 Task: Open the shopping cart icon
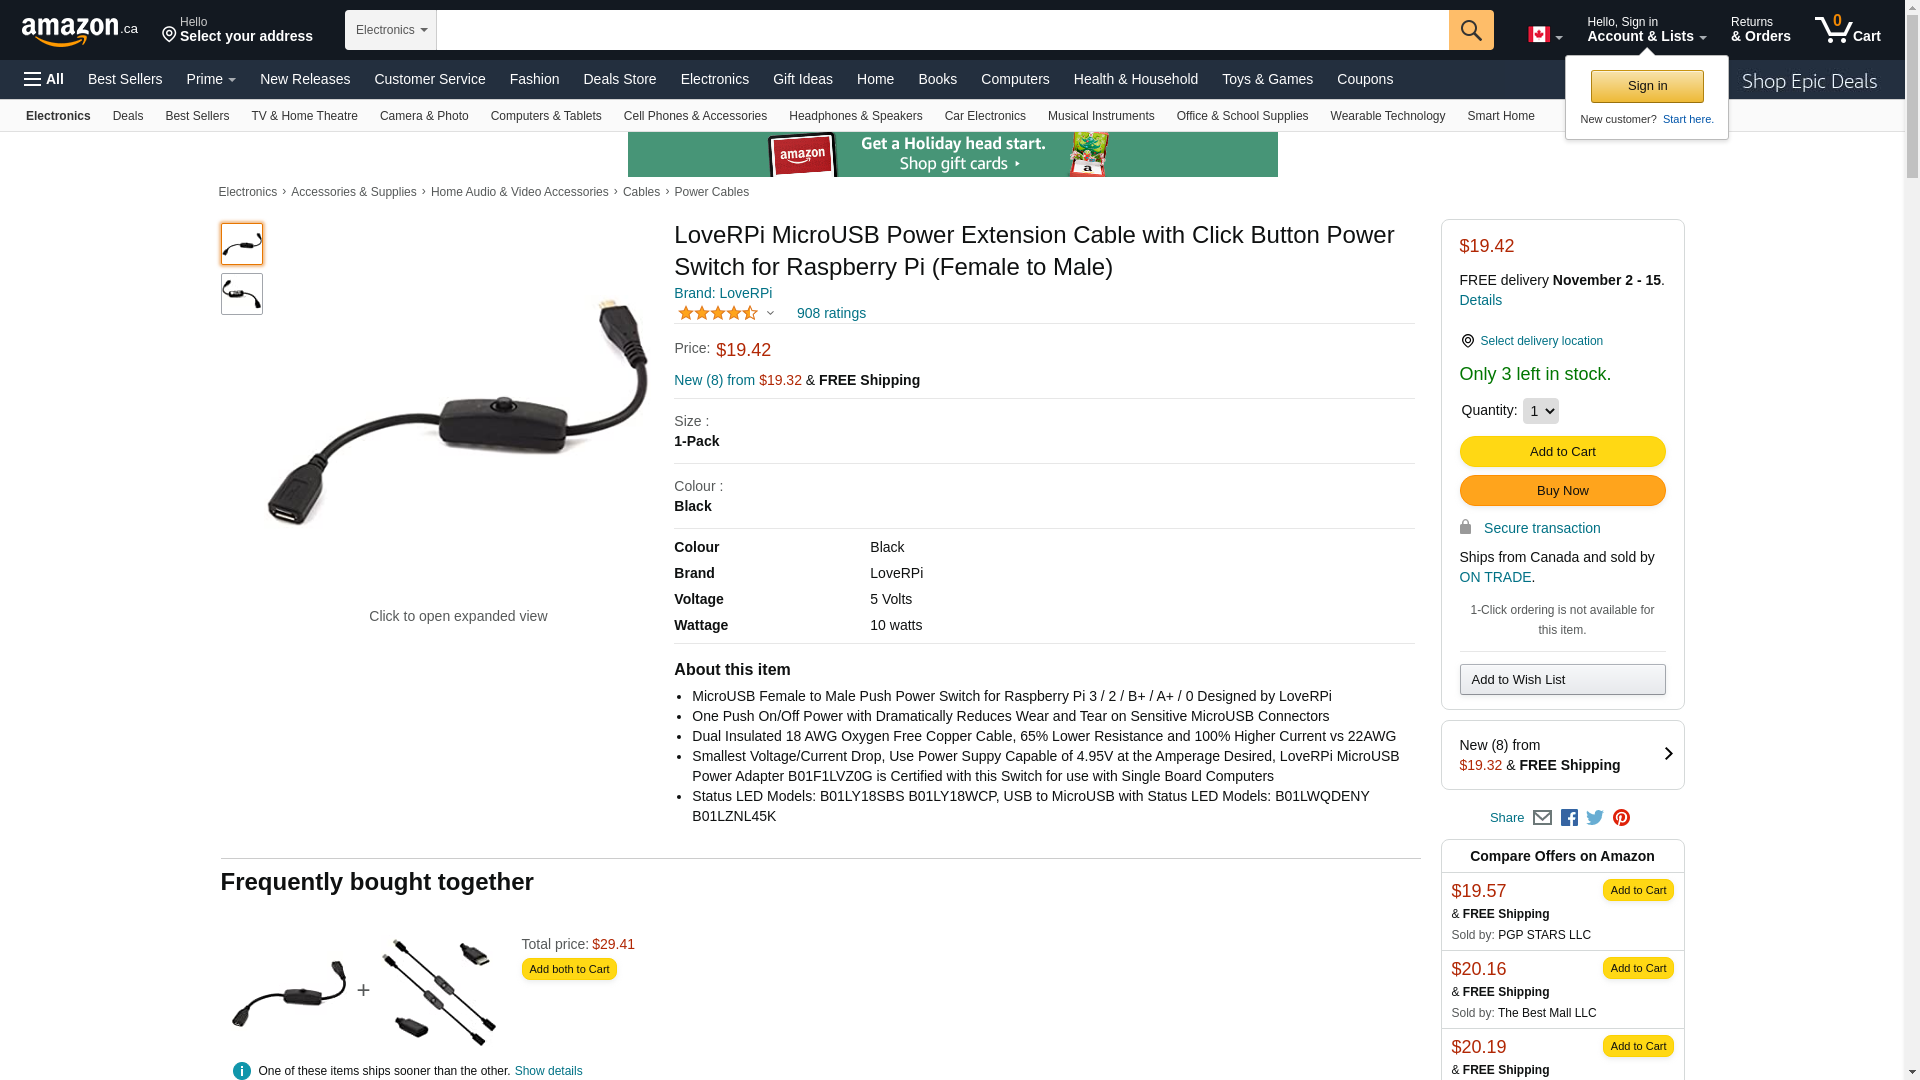tap(1848, 29)
